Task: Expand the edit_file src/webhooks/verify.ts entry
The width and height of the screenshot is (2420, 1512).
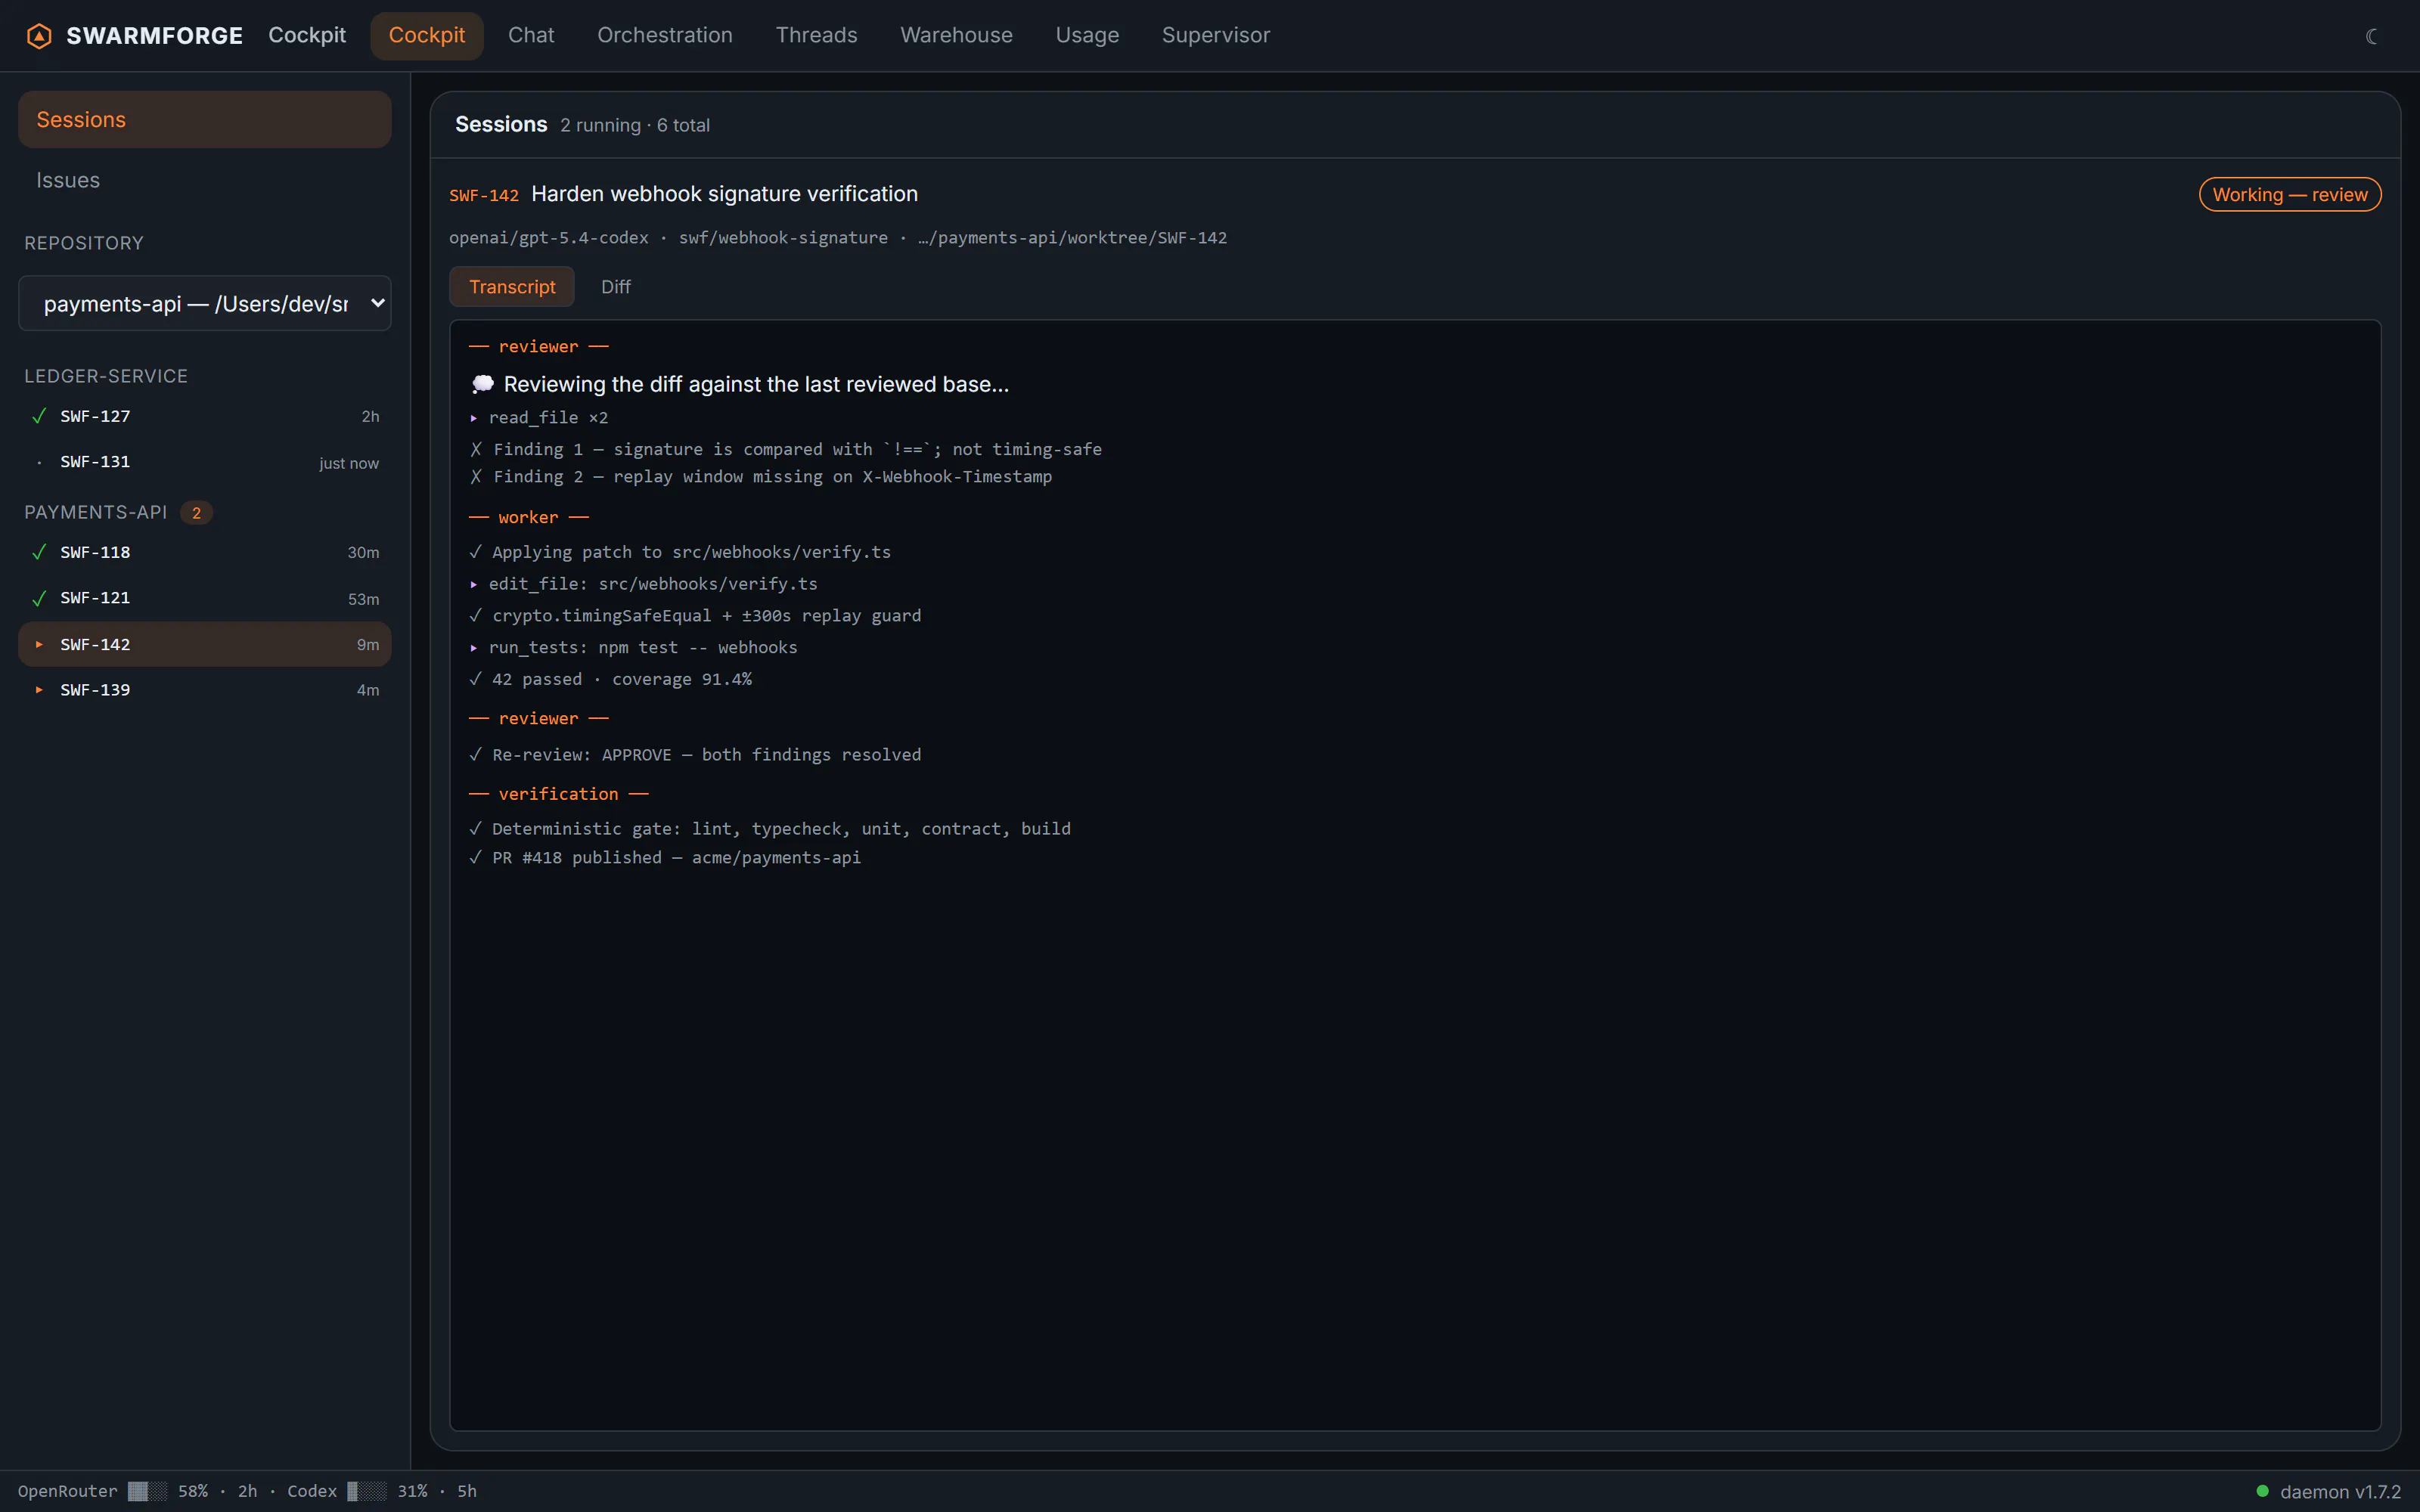Action: pyautogui.click(x=643, y=584)
